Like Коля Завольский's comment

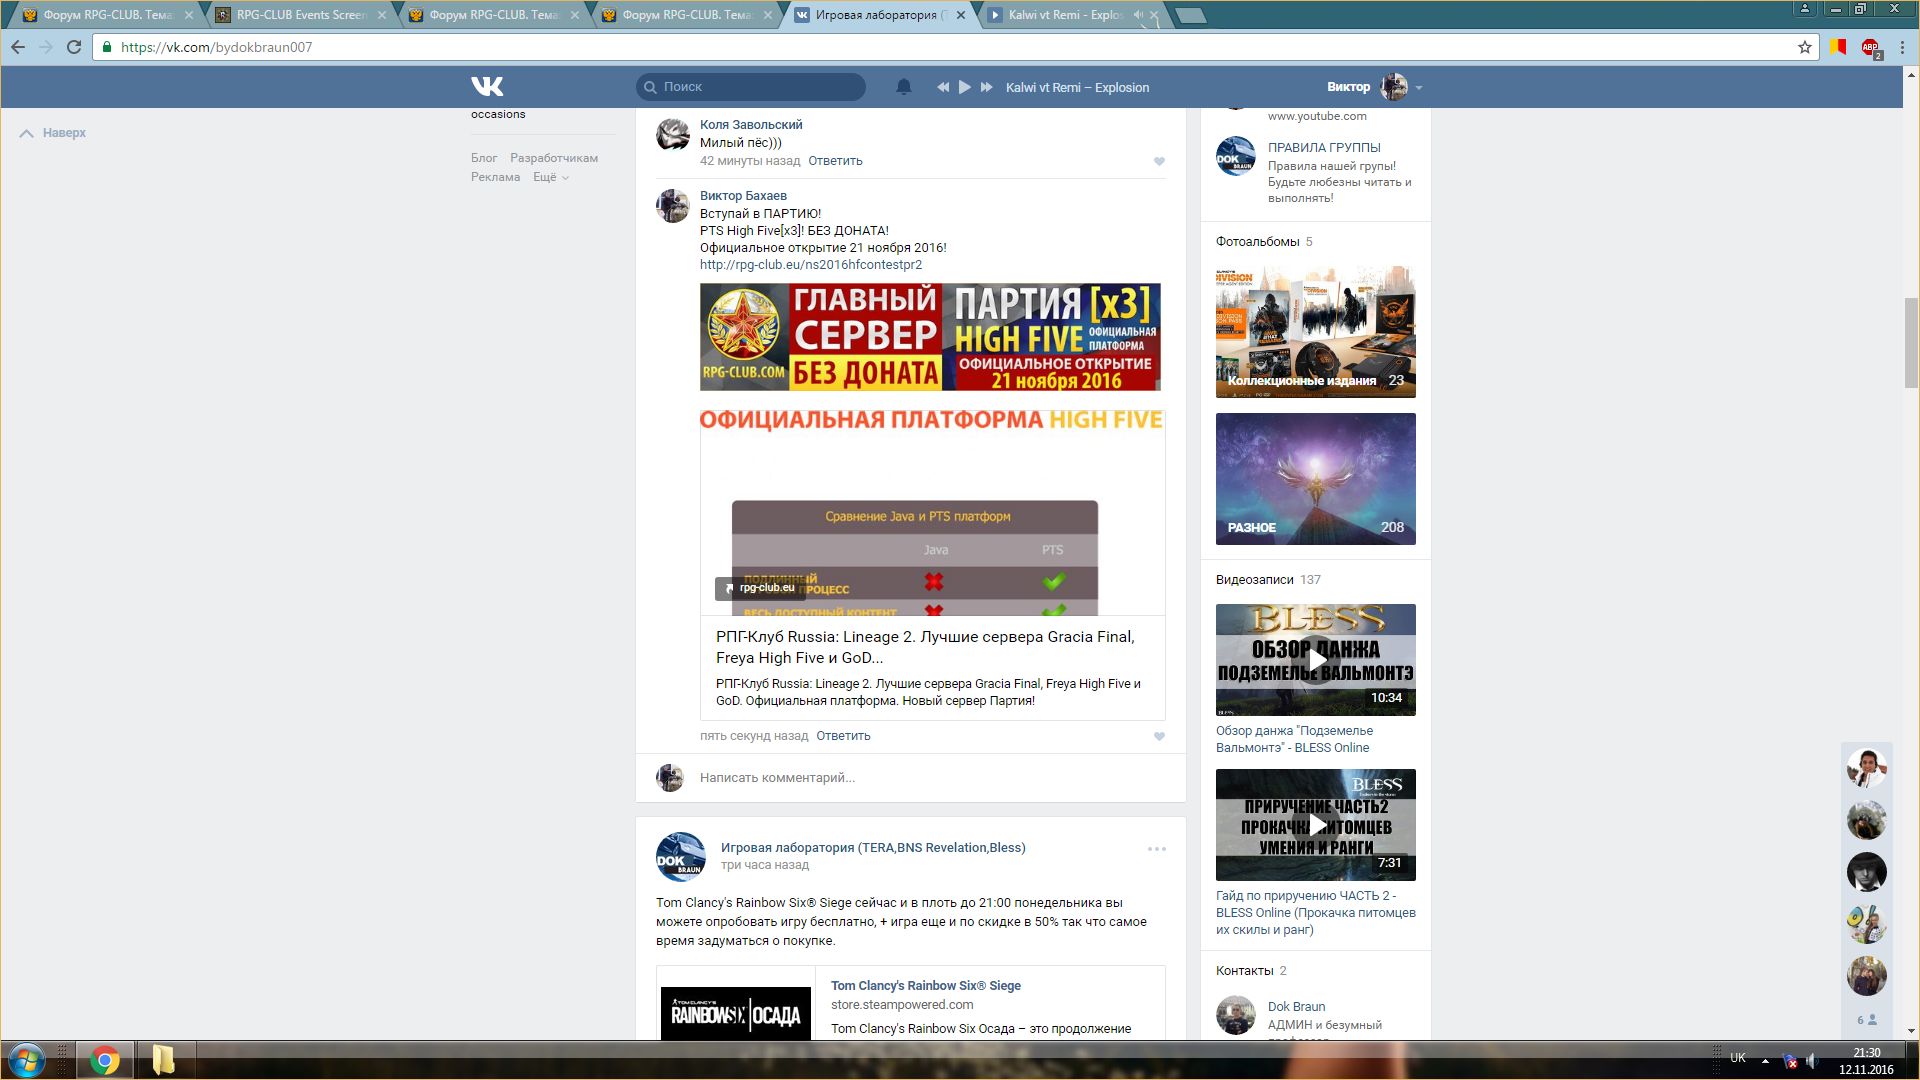(1159, 161)
